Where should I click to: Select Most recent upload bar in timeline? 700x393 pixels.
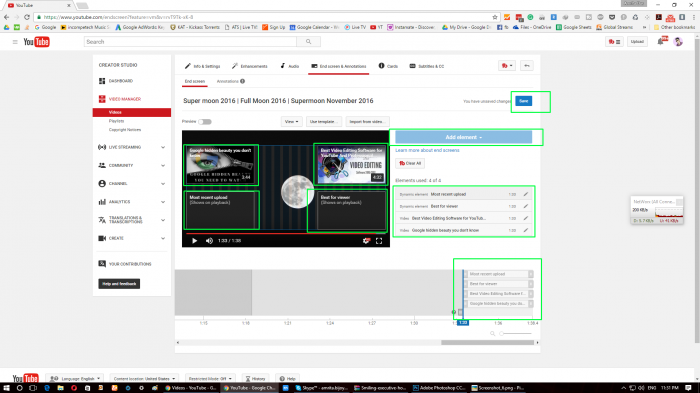[498, 274]
